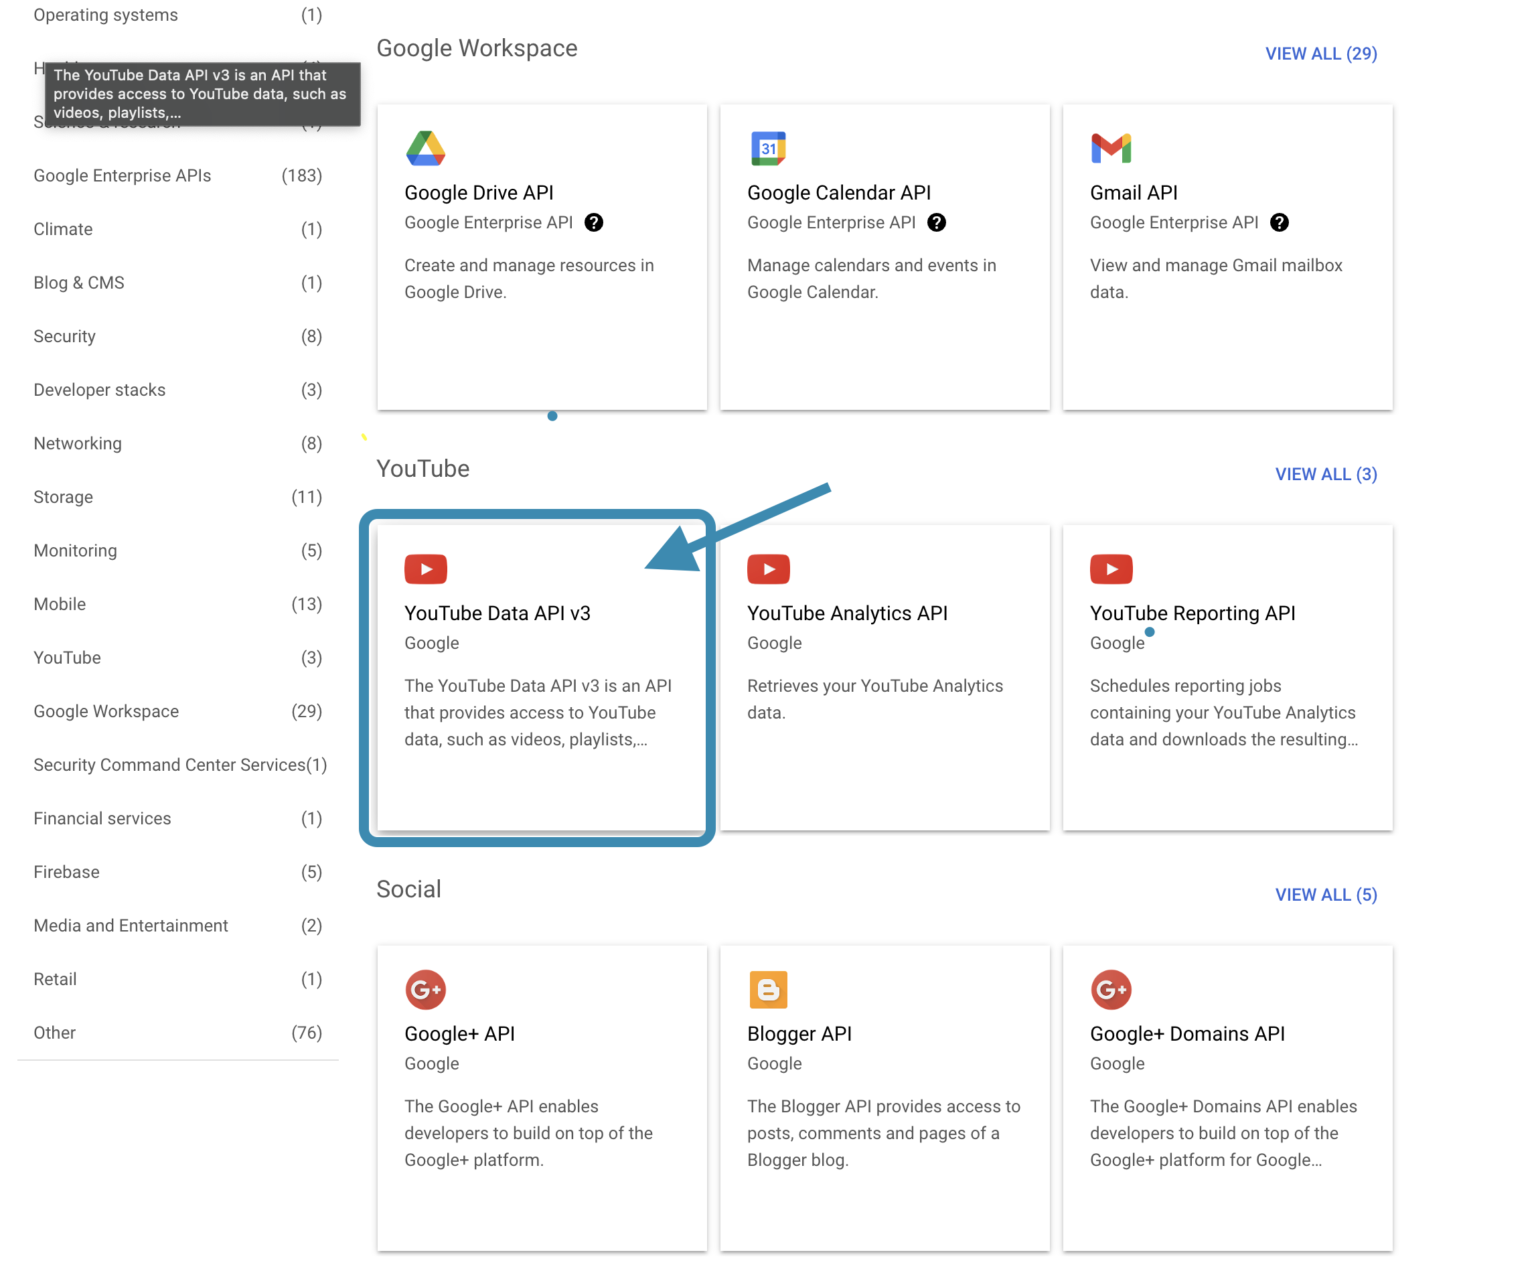Open the Google Calendar API card title
This screenshot has height=1263, width=1536.
pos(838,193)
